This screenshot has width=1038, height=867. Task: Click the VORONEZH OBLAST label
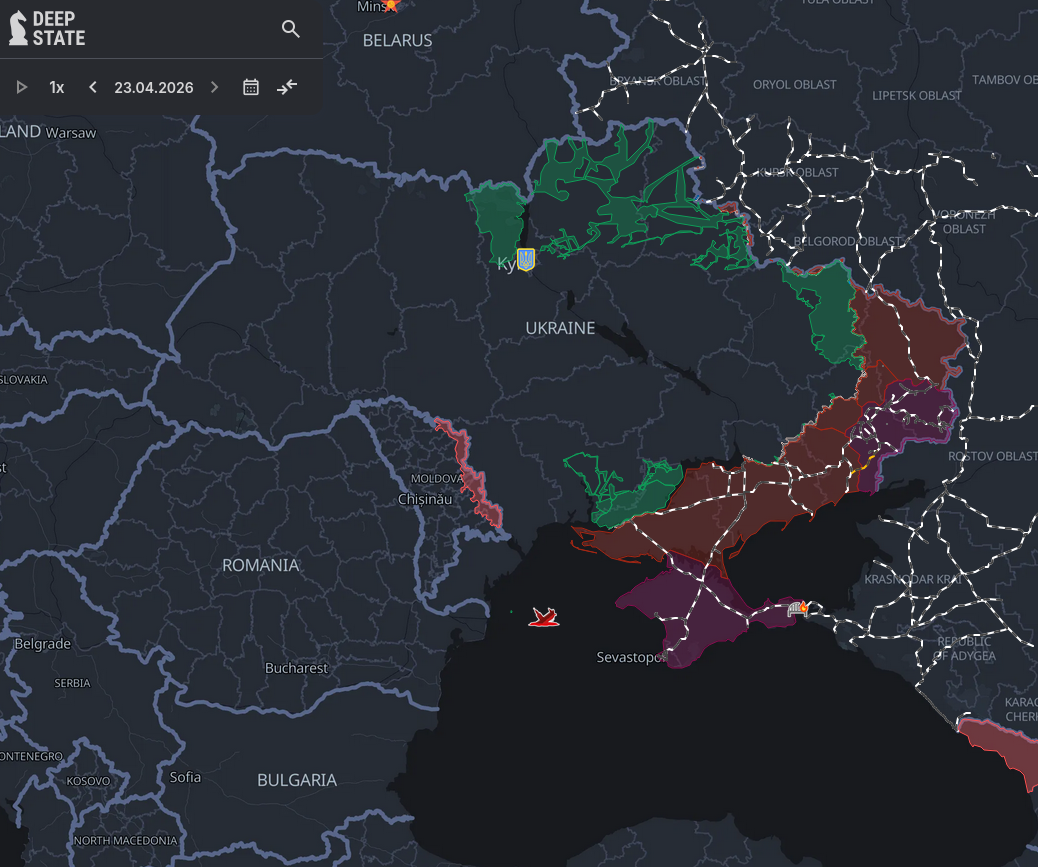tap(965, 222)
